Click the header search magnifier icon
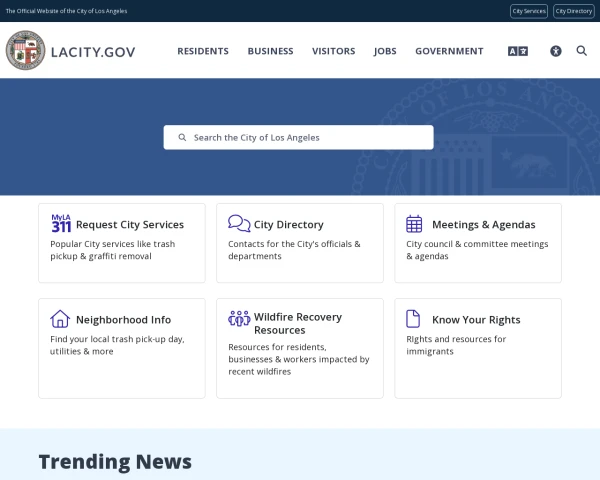The image size is (600, 480). tap(581, 51)
